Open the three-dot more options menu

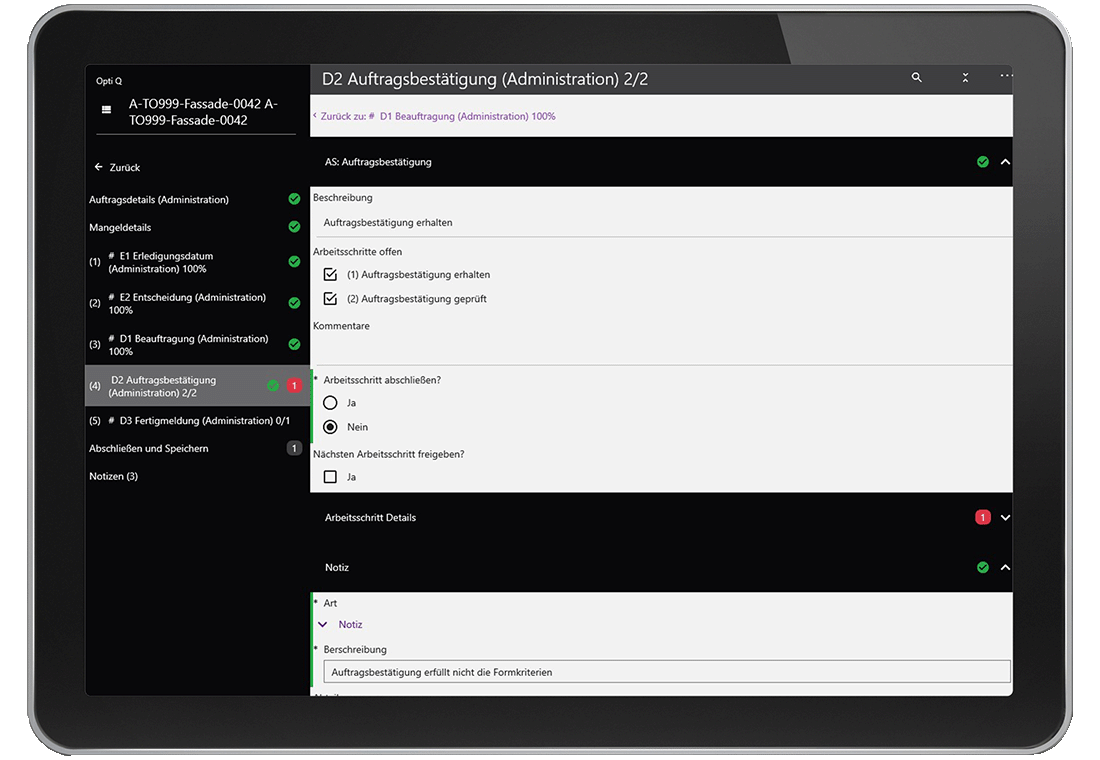coord(1005,77)
